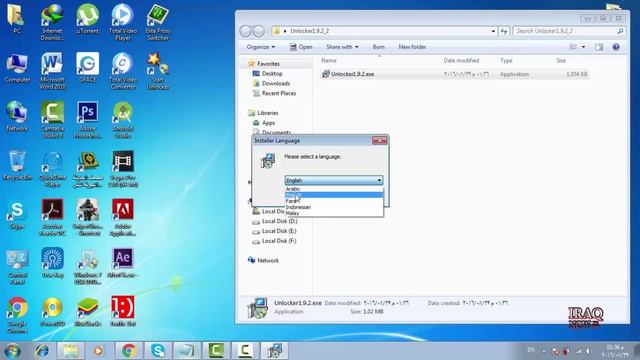Create a New folder in Explorer

[x=412, y=47]
